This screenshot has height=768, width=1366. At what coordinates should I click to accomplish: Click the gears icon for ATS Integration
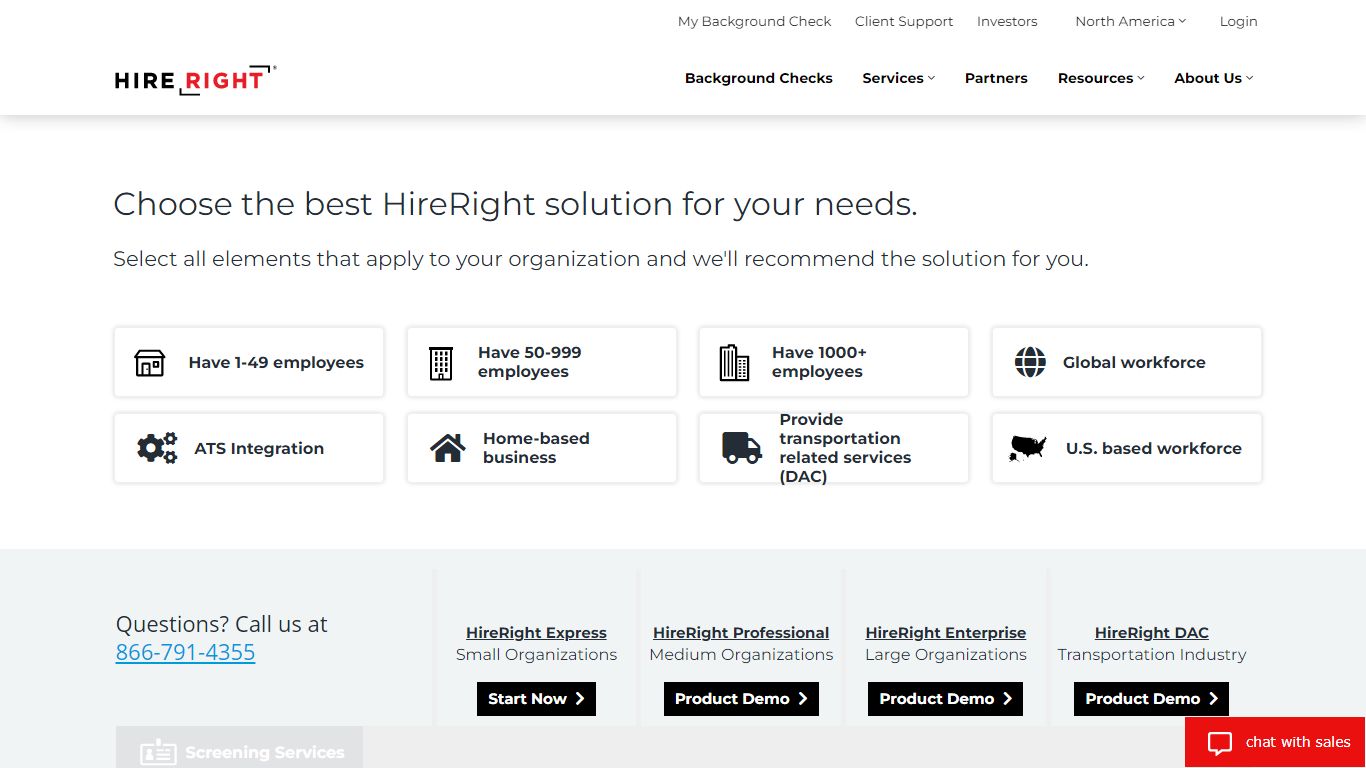point(157,448)
